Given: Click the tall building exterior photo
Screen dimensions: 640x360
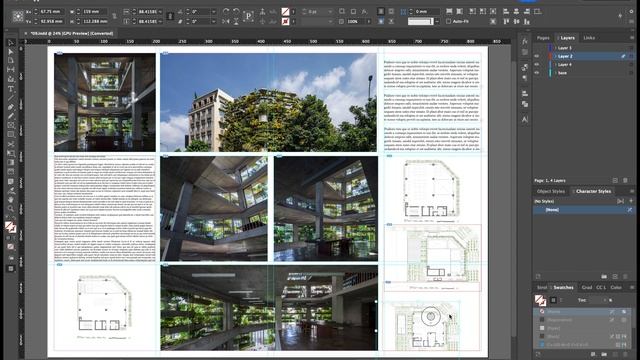Looking at the screenshot, I should 268,102.
